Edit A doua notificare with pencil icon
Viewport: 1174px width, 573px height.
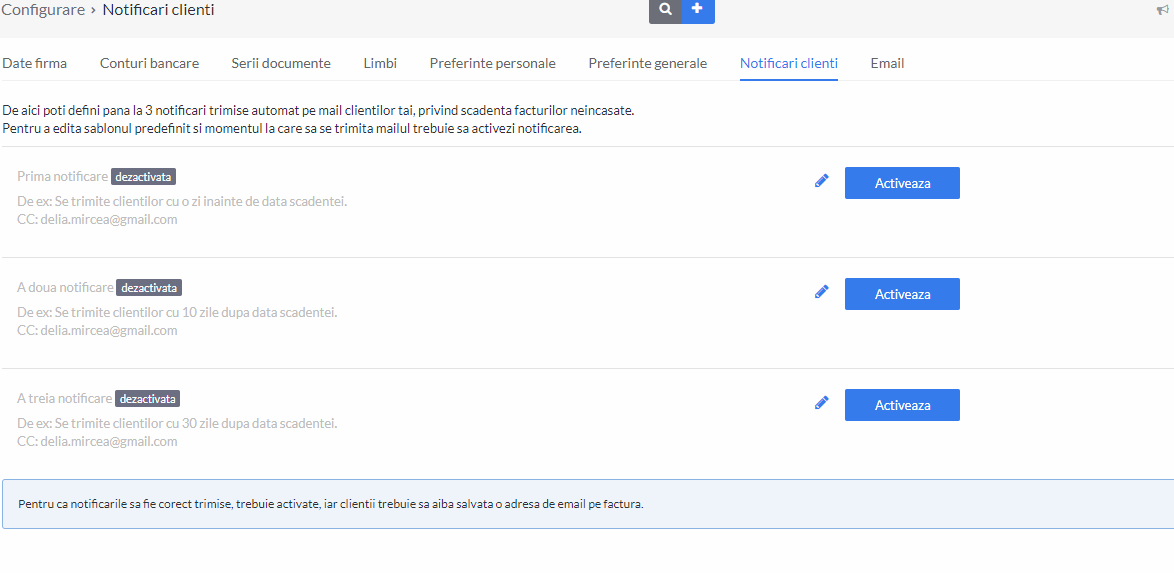point(821,291)
